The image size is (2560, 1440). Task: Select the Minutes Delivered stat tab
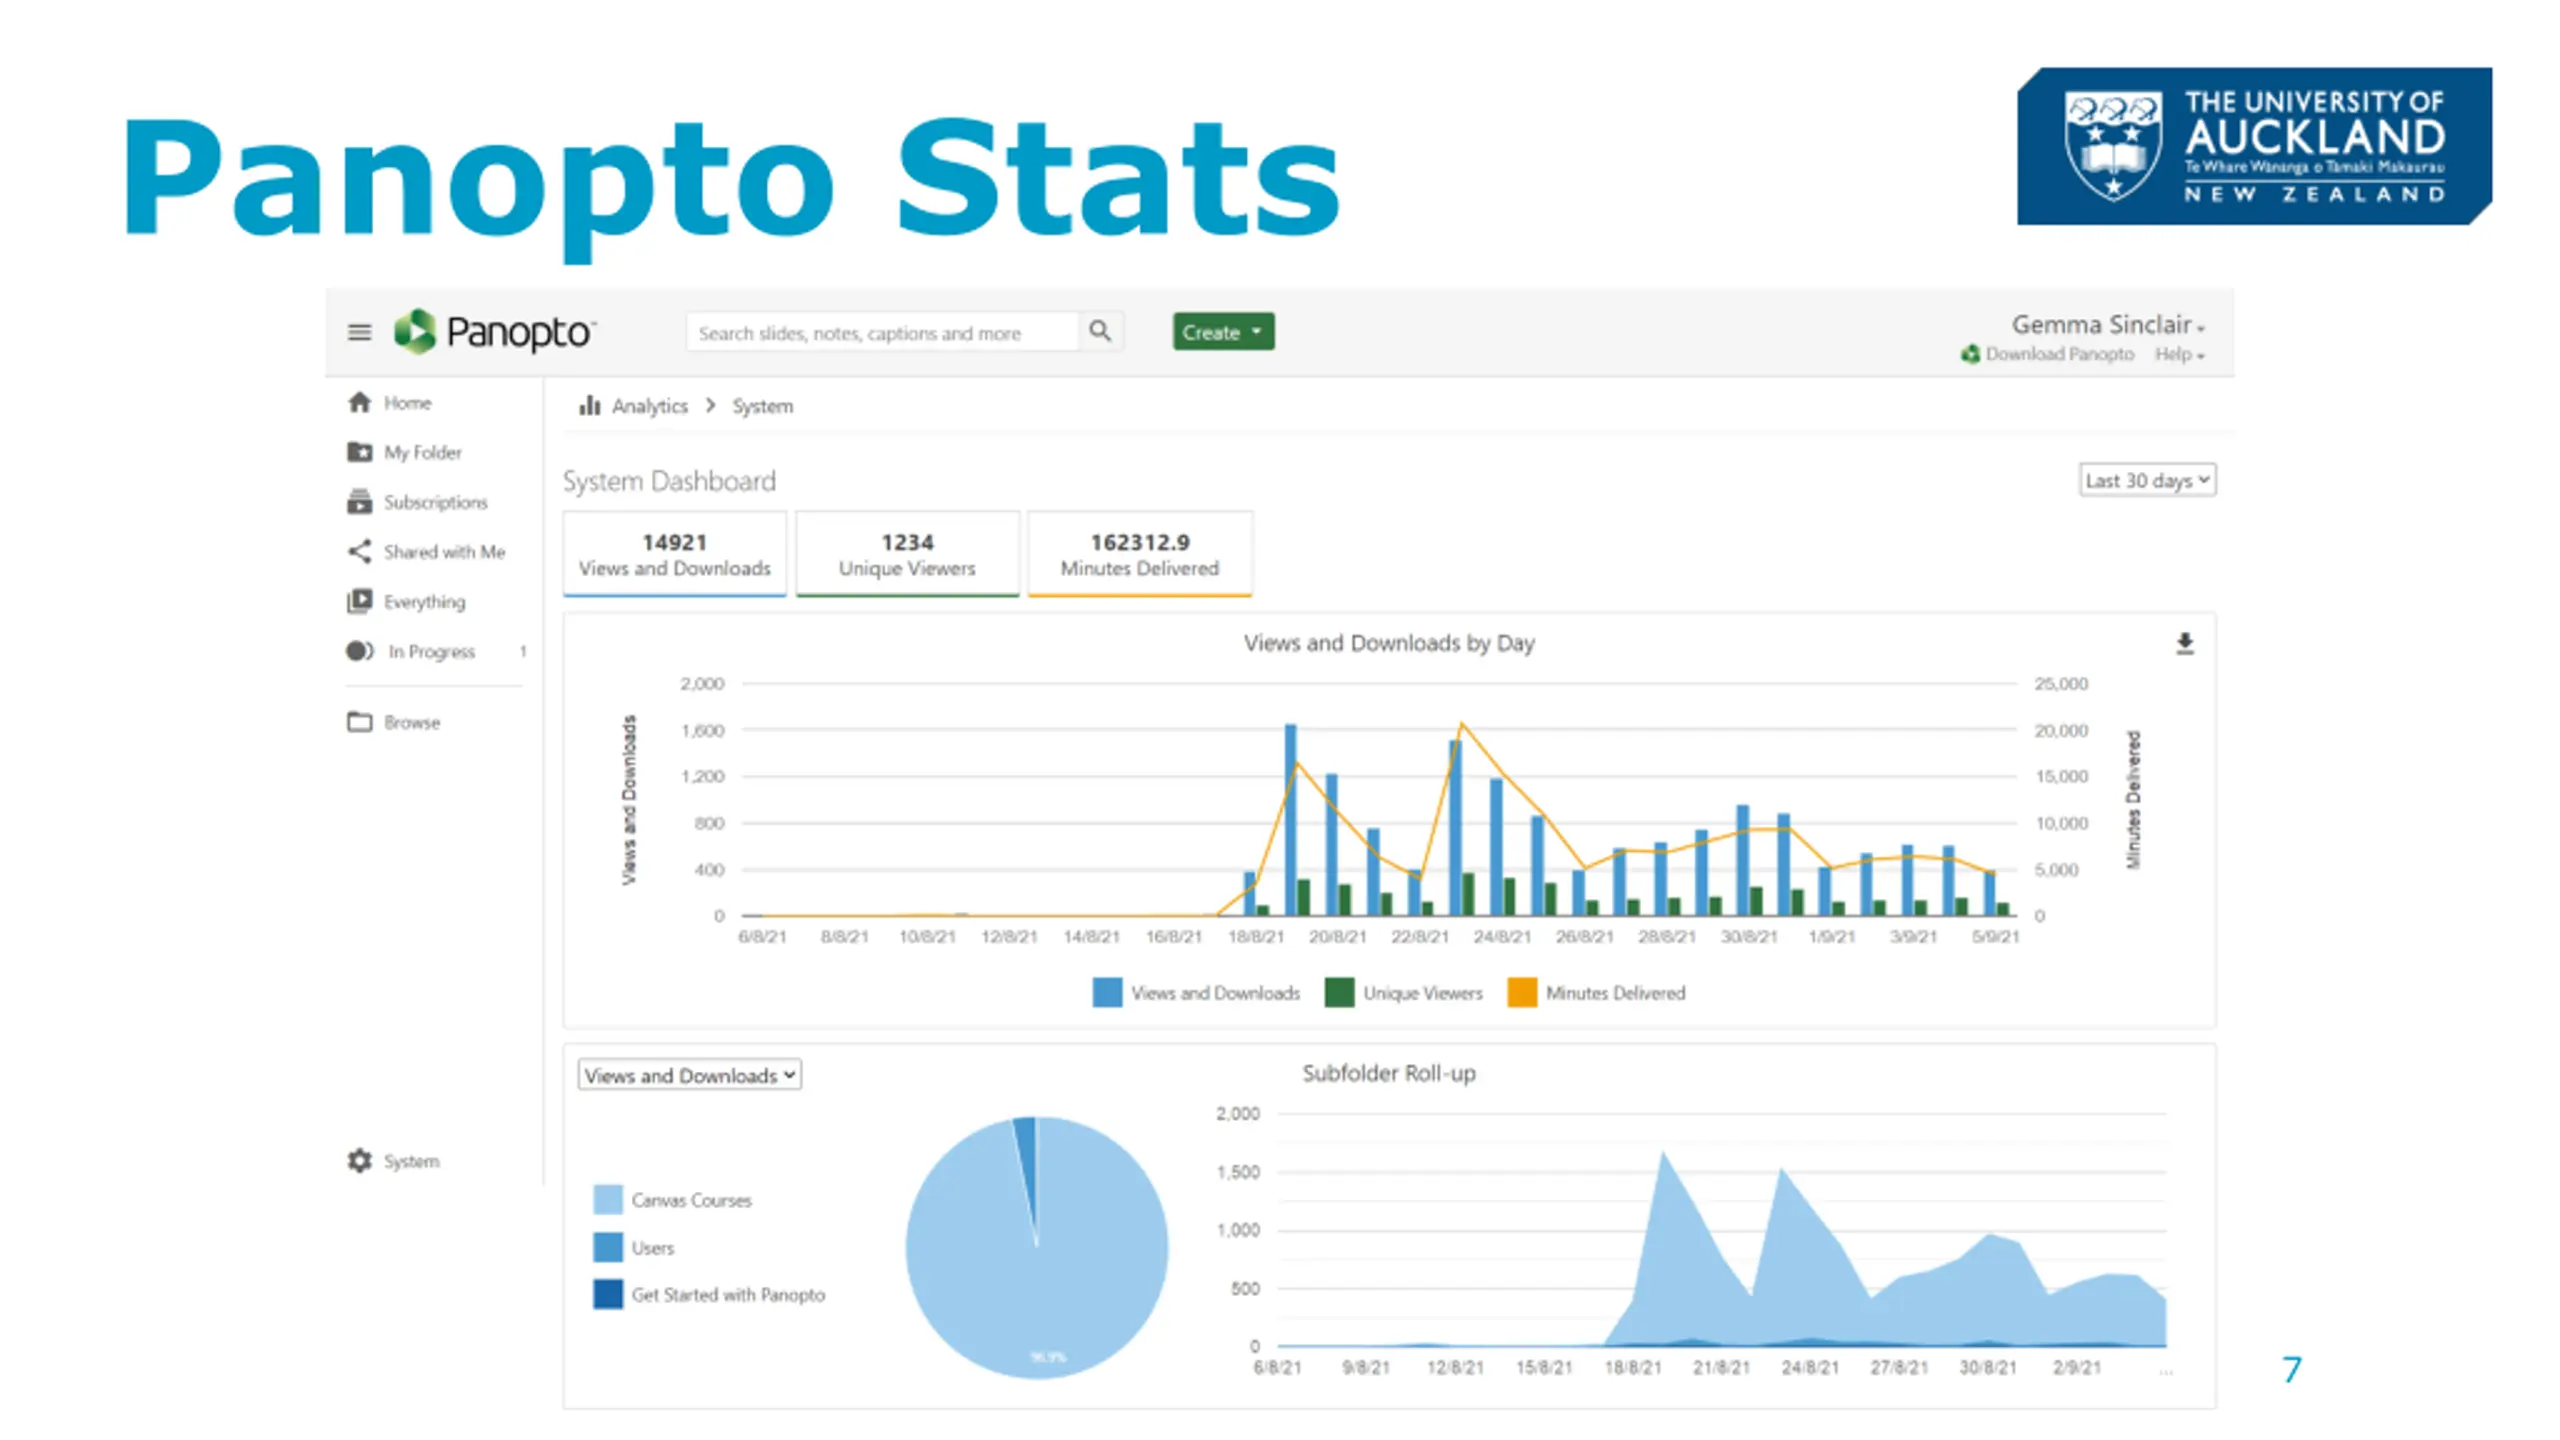pyautogui.click(x=1139, y=554)
